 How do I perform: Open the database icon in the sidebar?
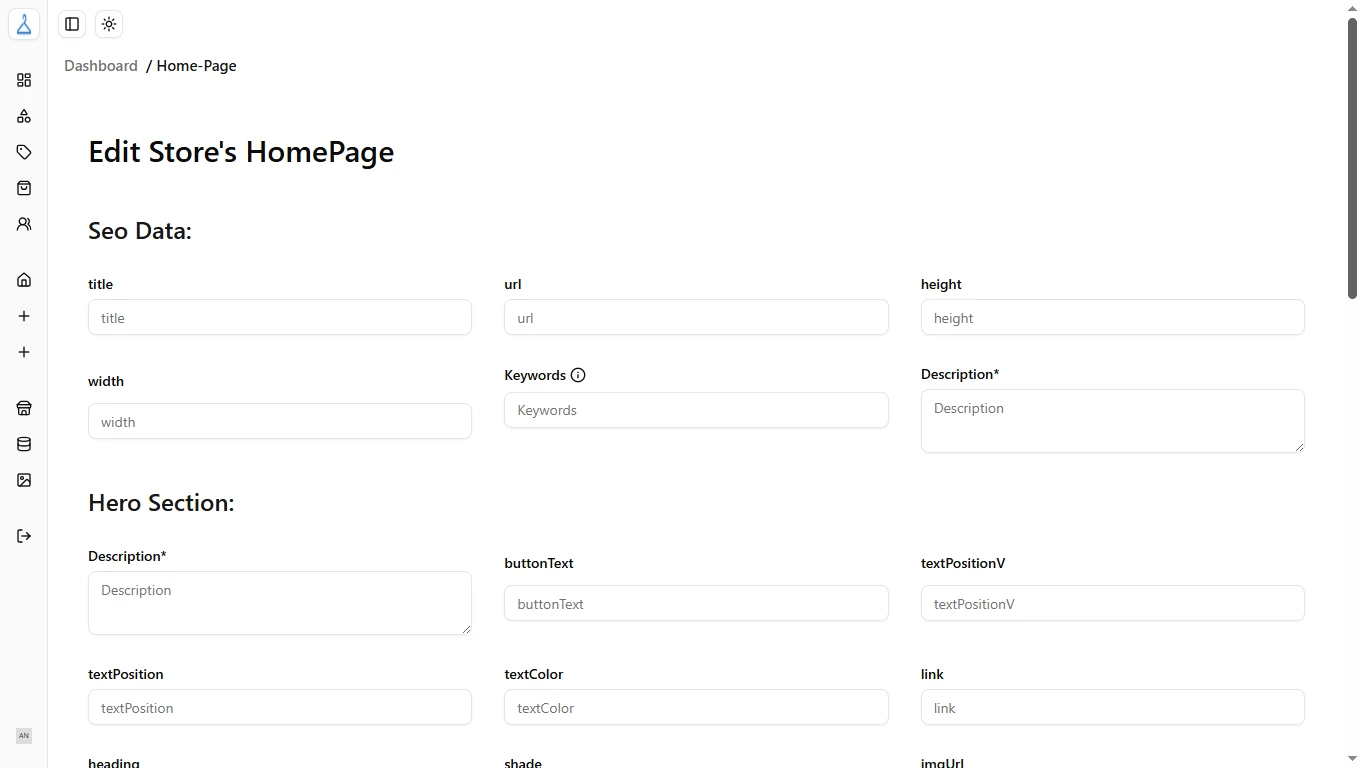pyautogui.click(x=23, y=444)
